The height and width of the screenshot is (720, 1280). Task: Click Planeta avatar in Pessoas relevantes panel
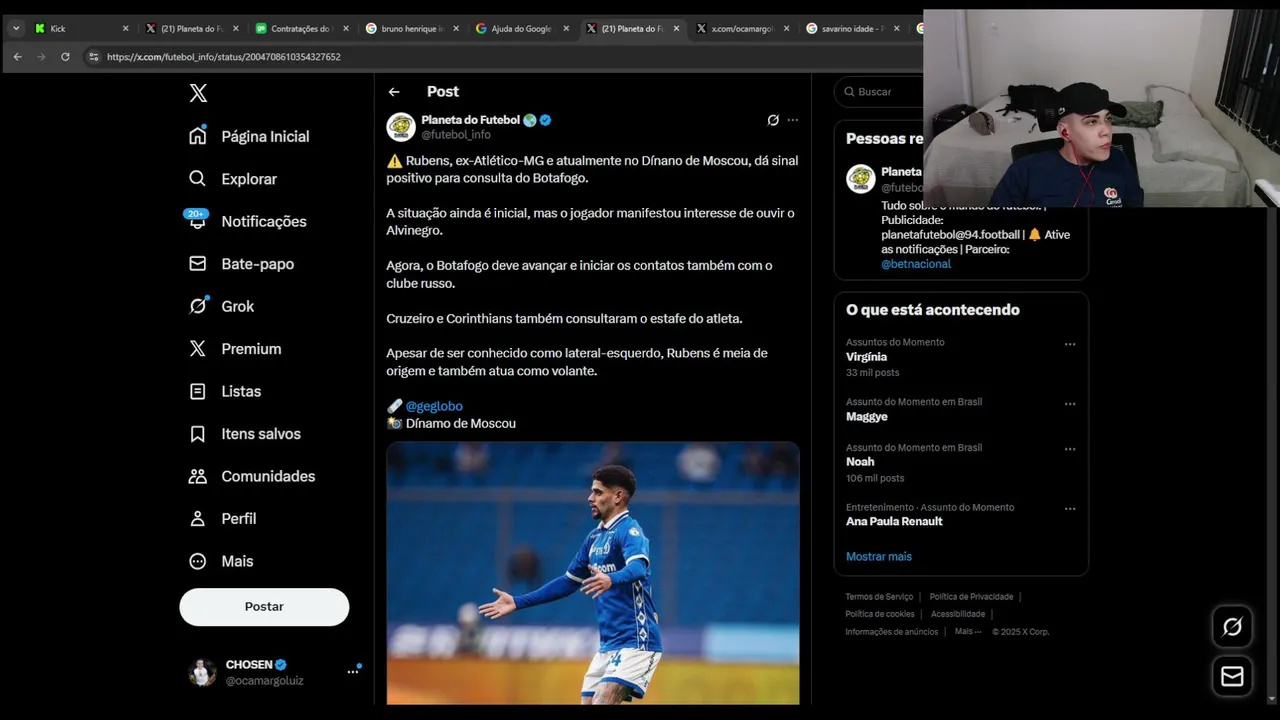pos(861,179)
